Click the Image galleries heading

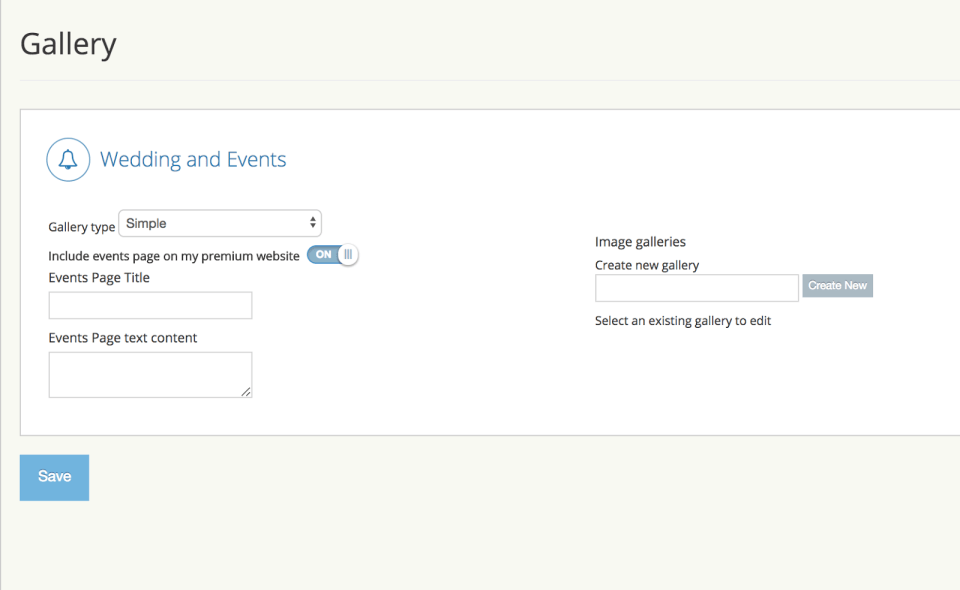point(640,242)
